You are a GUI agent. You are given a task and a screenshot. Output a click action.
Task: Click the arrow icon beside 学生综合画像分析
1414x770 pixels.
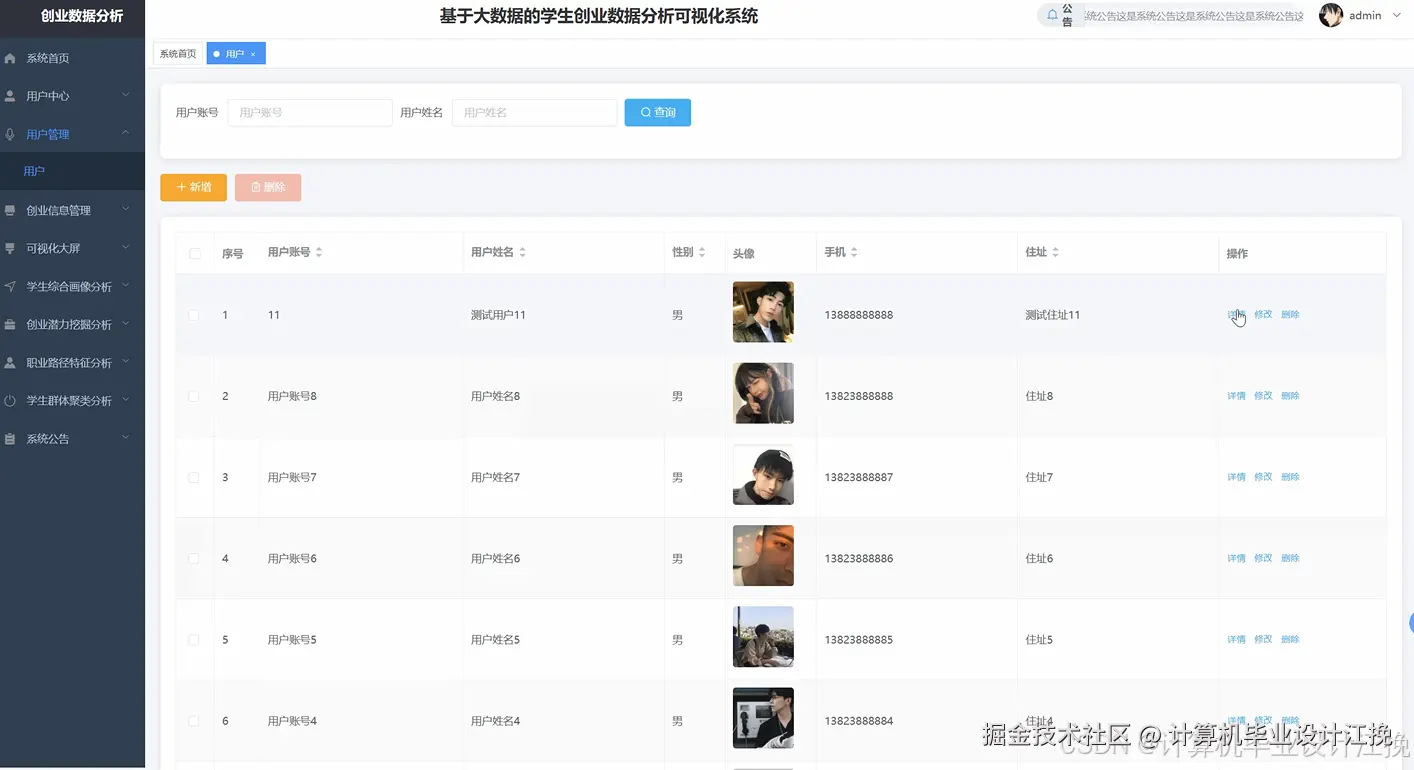(10, 287)
